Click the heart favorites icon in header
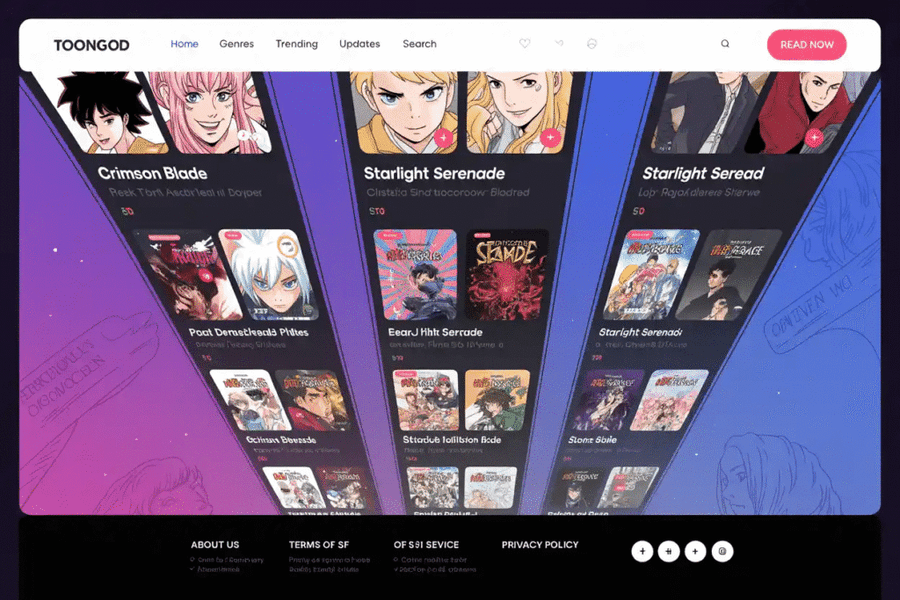The width and height of the screenshot is (900, 600). (x=525, y=44)
